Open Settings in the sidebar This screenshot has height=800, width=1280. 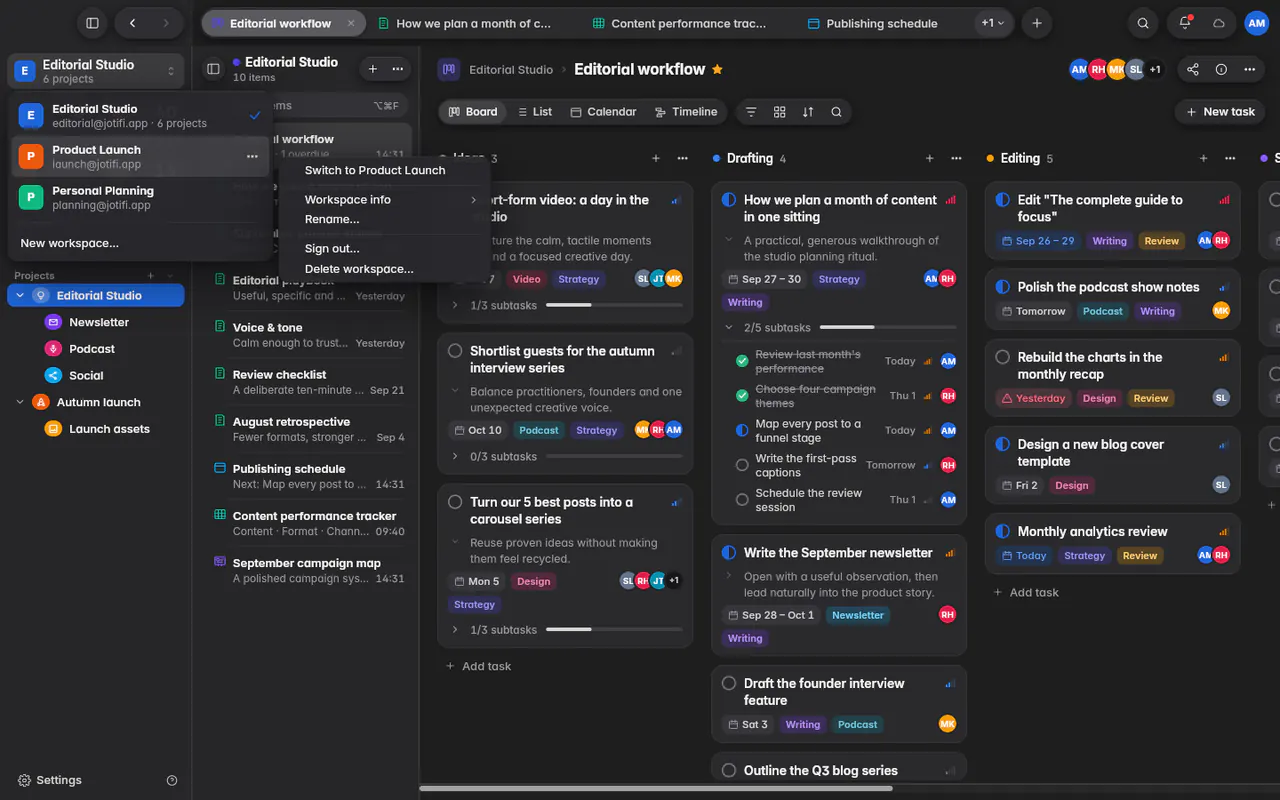tap(50, 780)
